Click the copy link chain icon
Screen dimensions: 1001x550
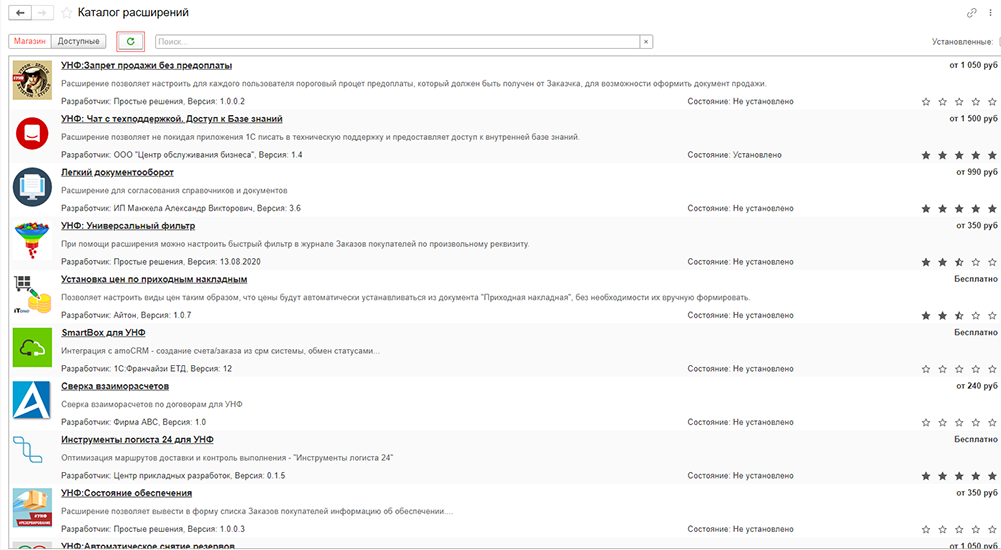tap(971, 13)
